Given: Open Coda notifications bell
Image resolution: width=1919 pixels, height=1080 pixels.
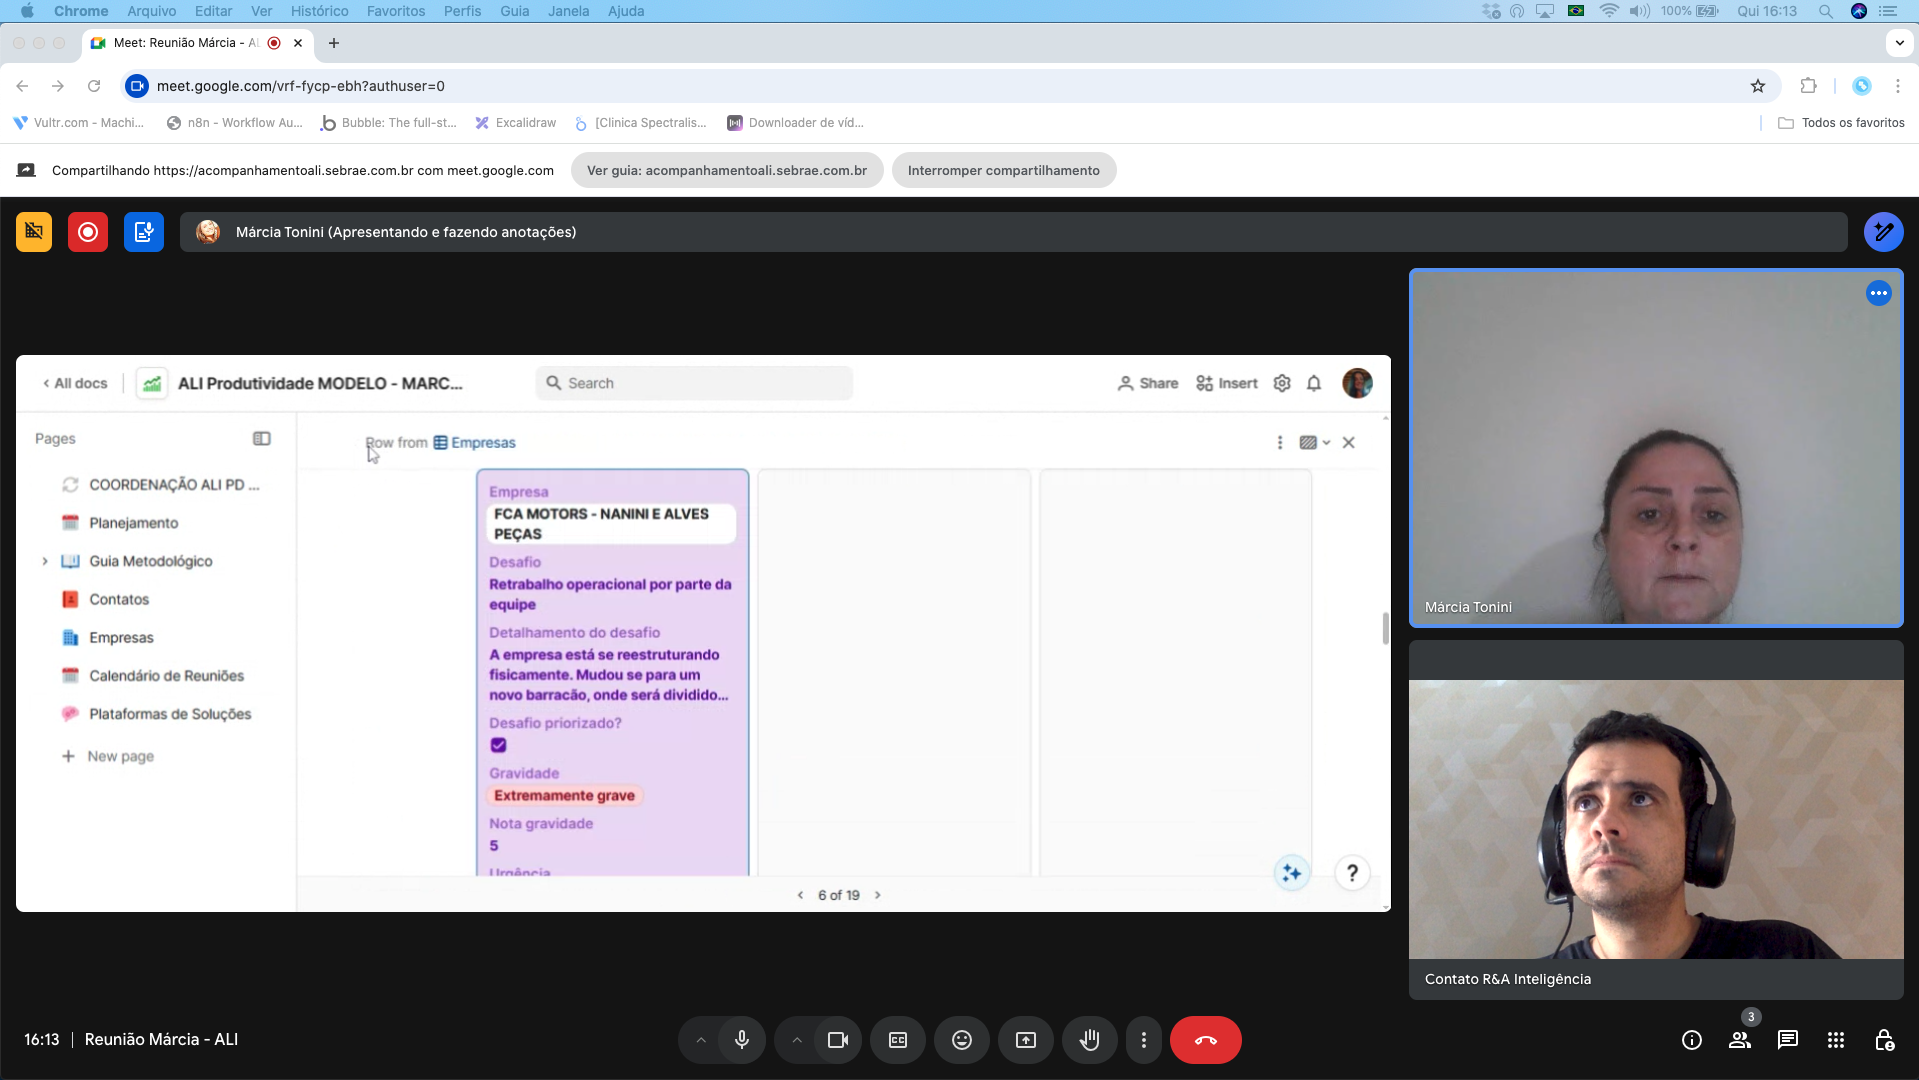Looking at the screenshot, I should click(x=1314, y=383).
